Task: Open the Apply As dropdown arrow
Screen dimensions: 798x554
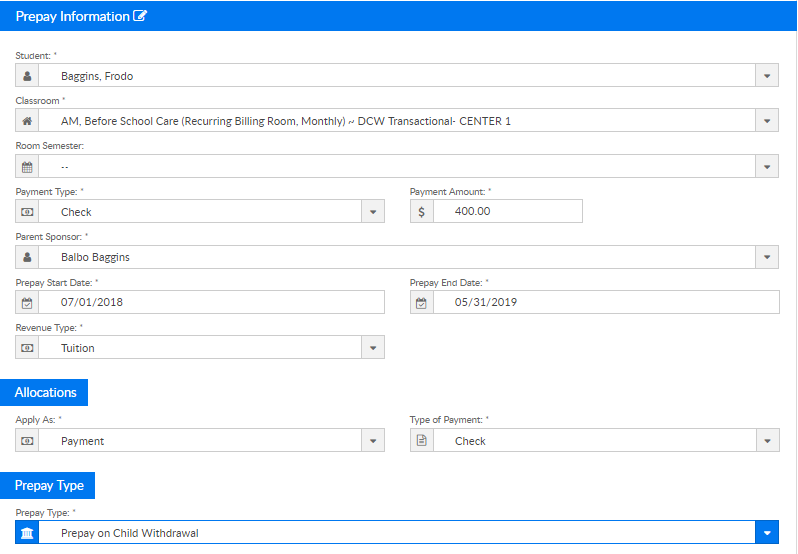Action: pos(373,441)
